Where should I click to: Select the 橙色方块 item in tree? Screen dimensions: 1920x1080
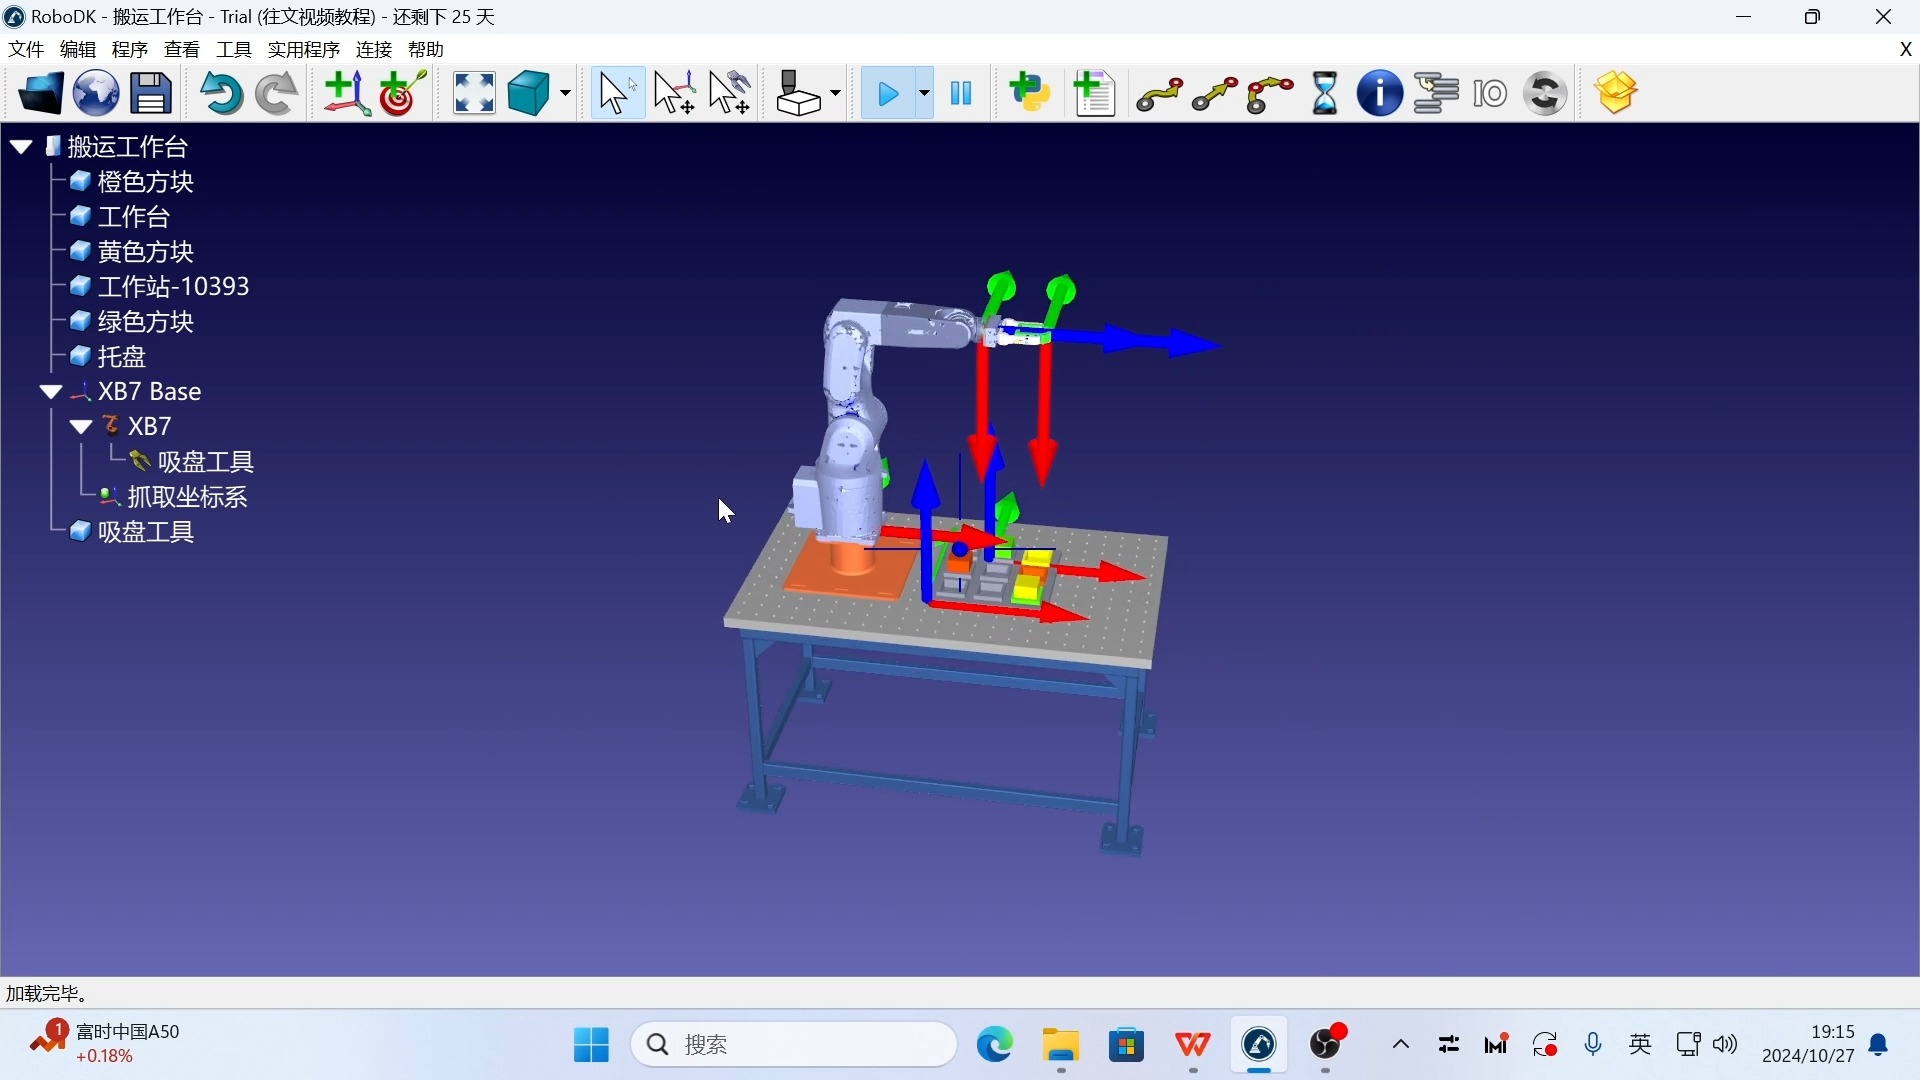pyautogui.click(x=145, y=182)
